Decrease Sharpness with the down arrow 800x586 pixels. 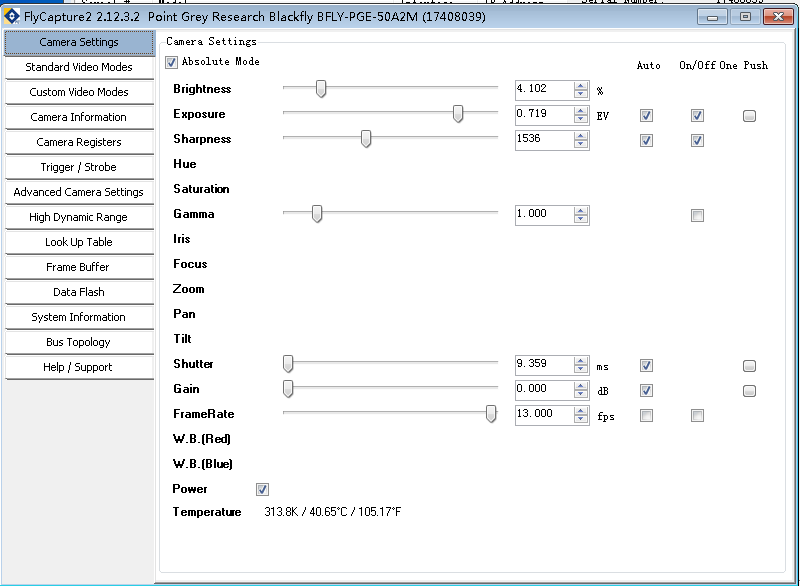tap(581, 144)
